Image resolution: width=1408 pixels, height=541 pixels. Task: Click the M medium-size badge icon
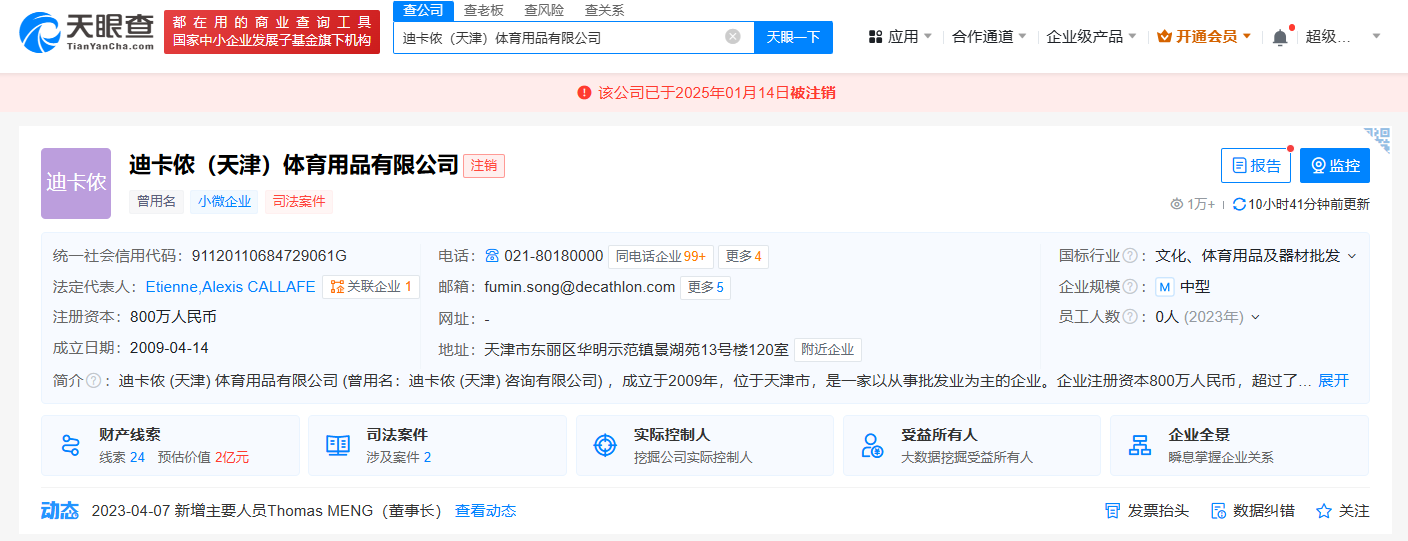(1164, 287)
